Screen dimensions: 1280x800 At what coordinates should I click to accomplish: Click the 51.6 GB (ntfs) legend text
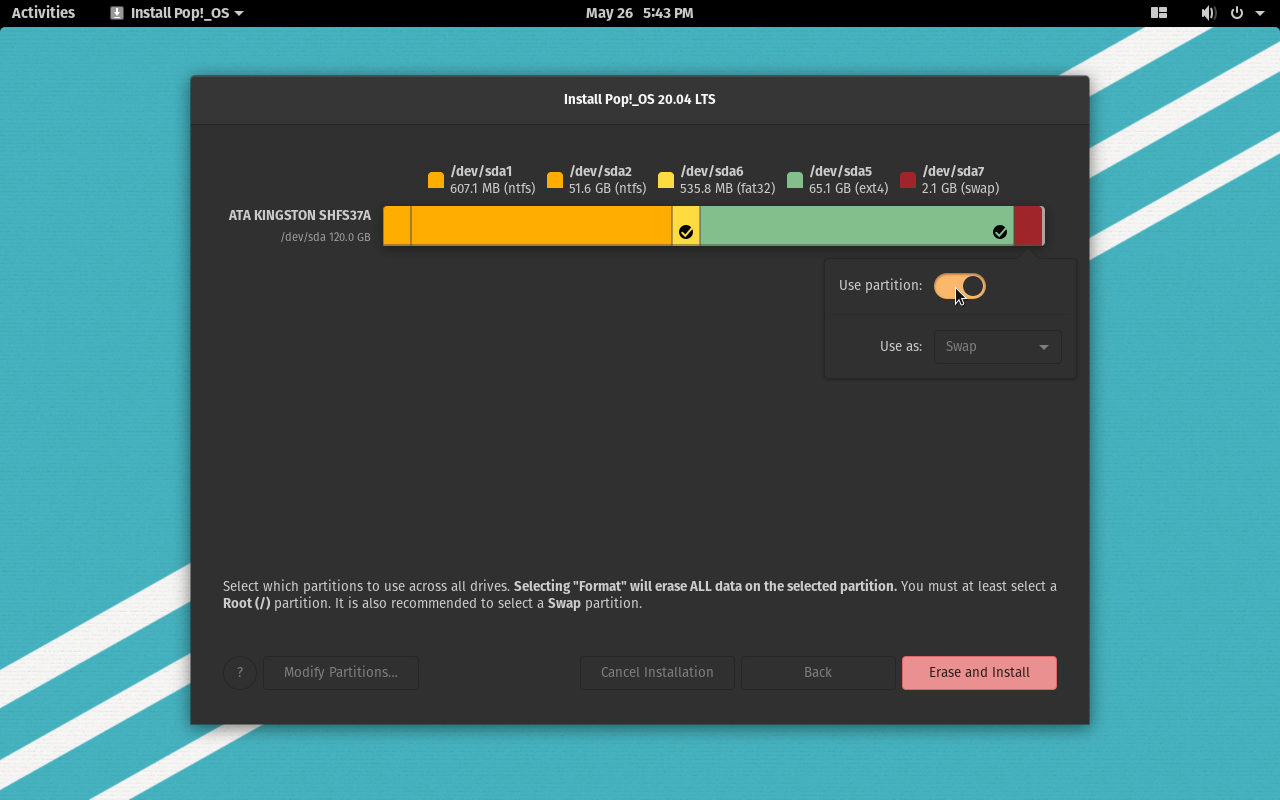[608, 188]
